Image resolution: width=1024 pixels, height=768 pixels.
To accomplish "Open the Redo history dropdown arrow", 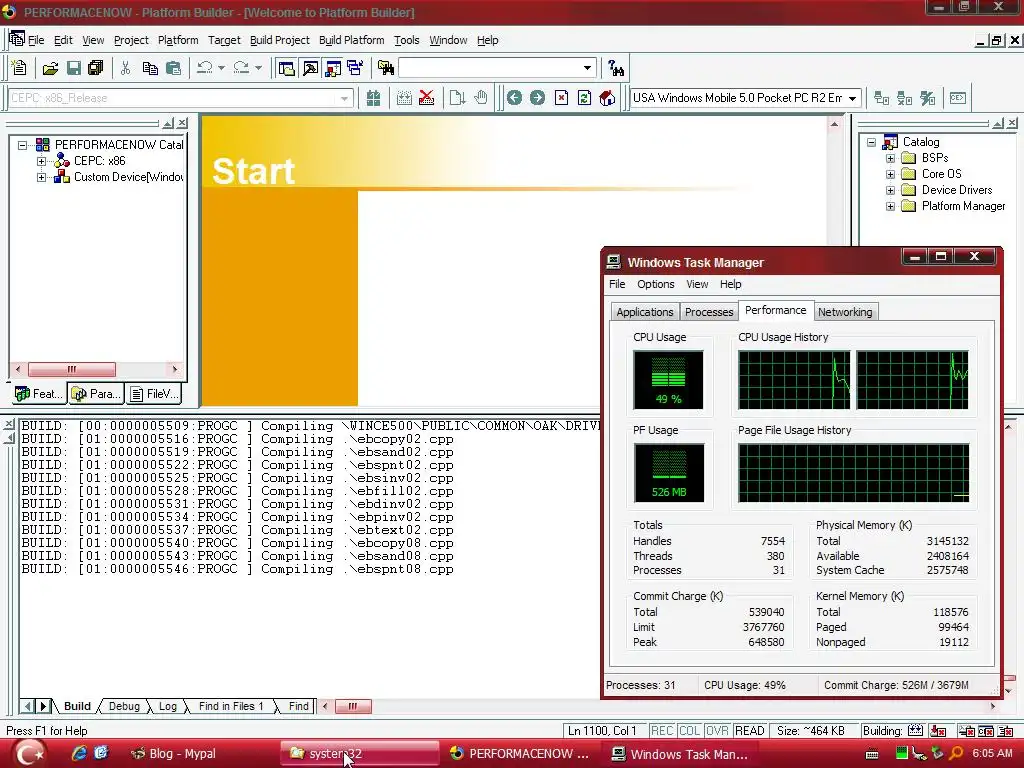I will [x=258, y=68].
